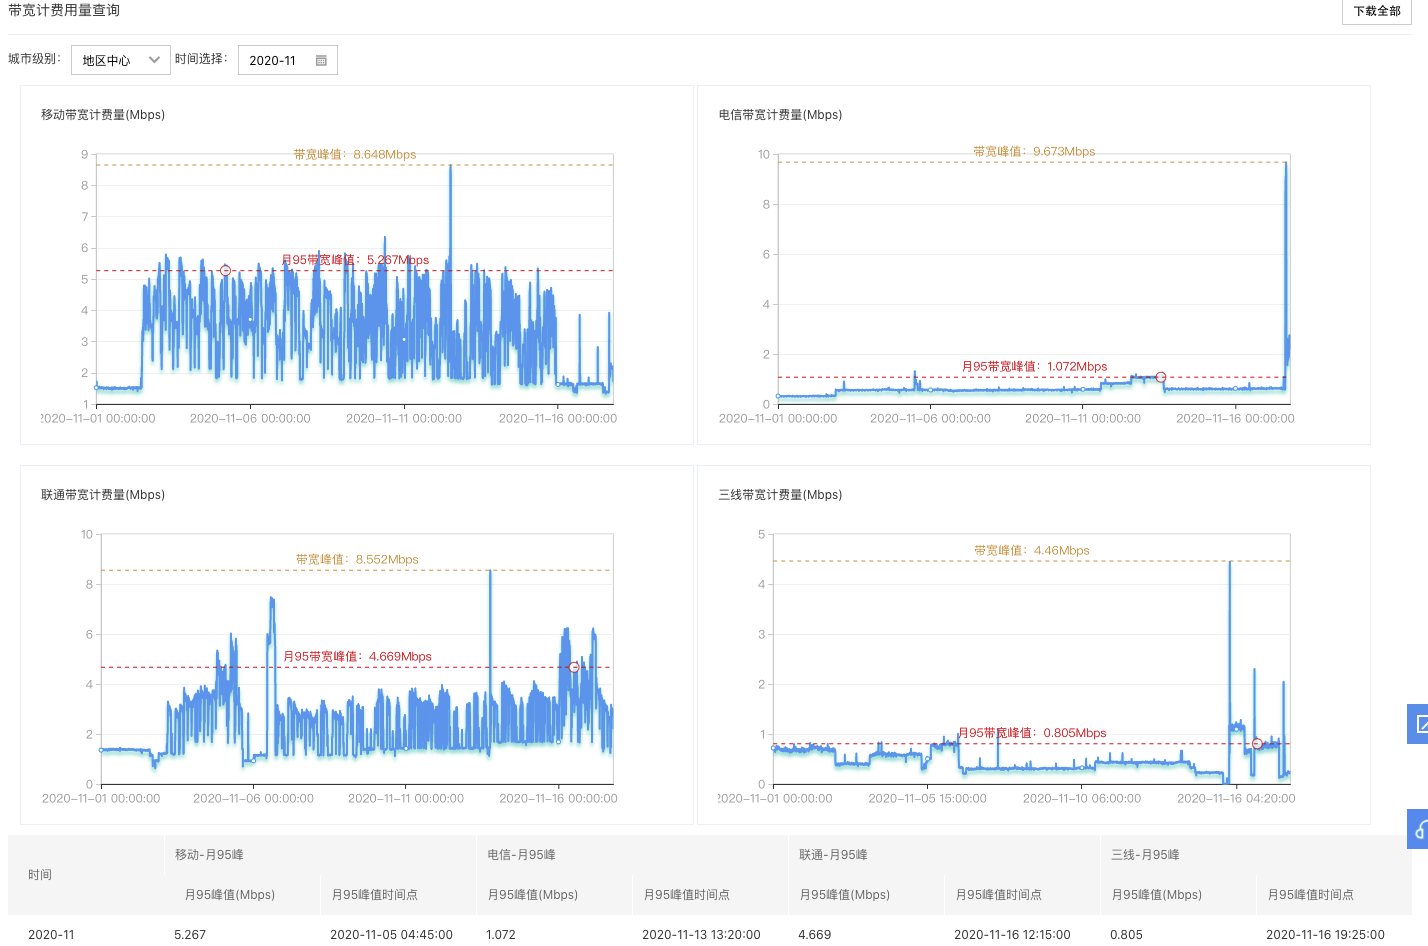
Task: Click the 带宽计费用量查询 page title
Action: (64, 10)
